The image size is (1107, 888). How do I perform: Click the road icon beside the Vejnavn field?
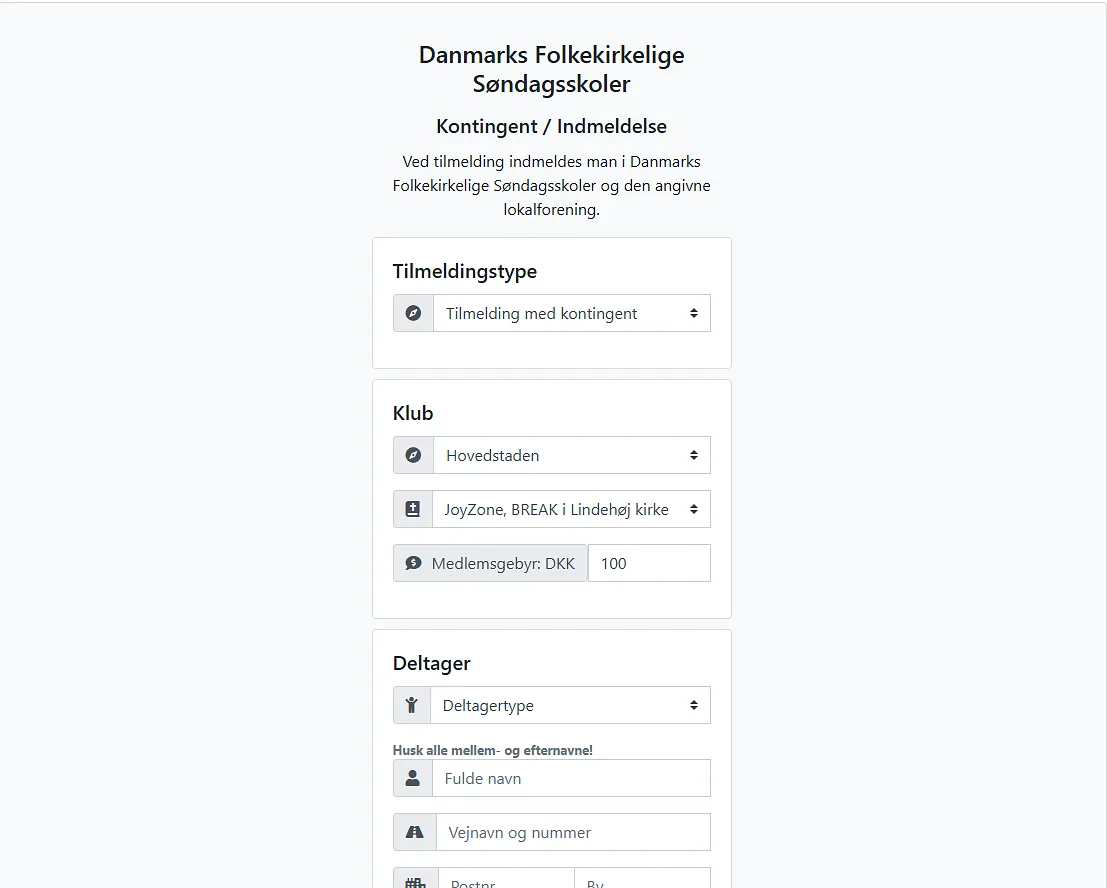[x=415, y=832]
